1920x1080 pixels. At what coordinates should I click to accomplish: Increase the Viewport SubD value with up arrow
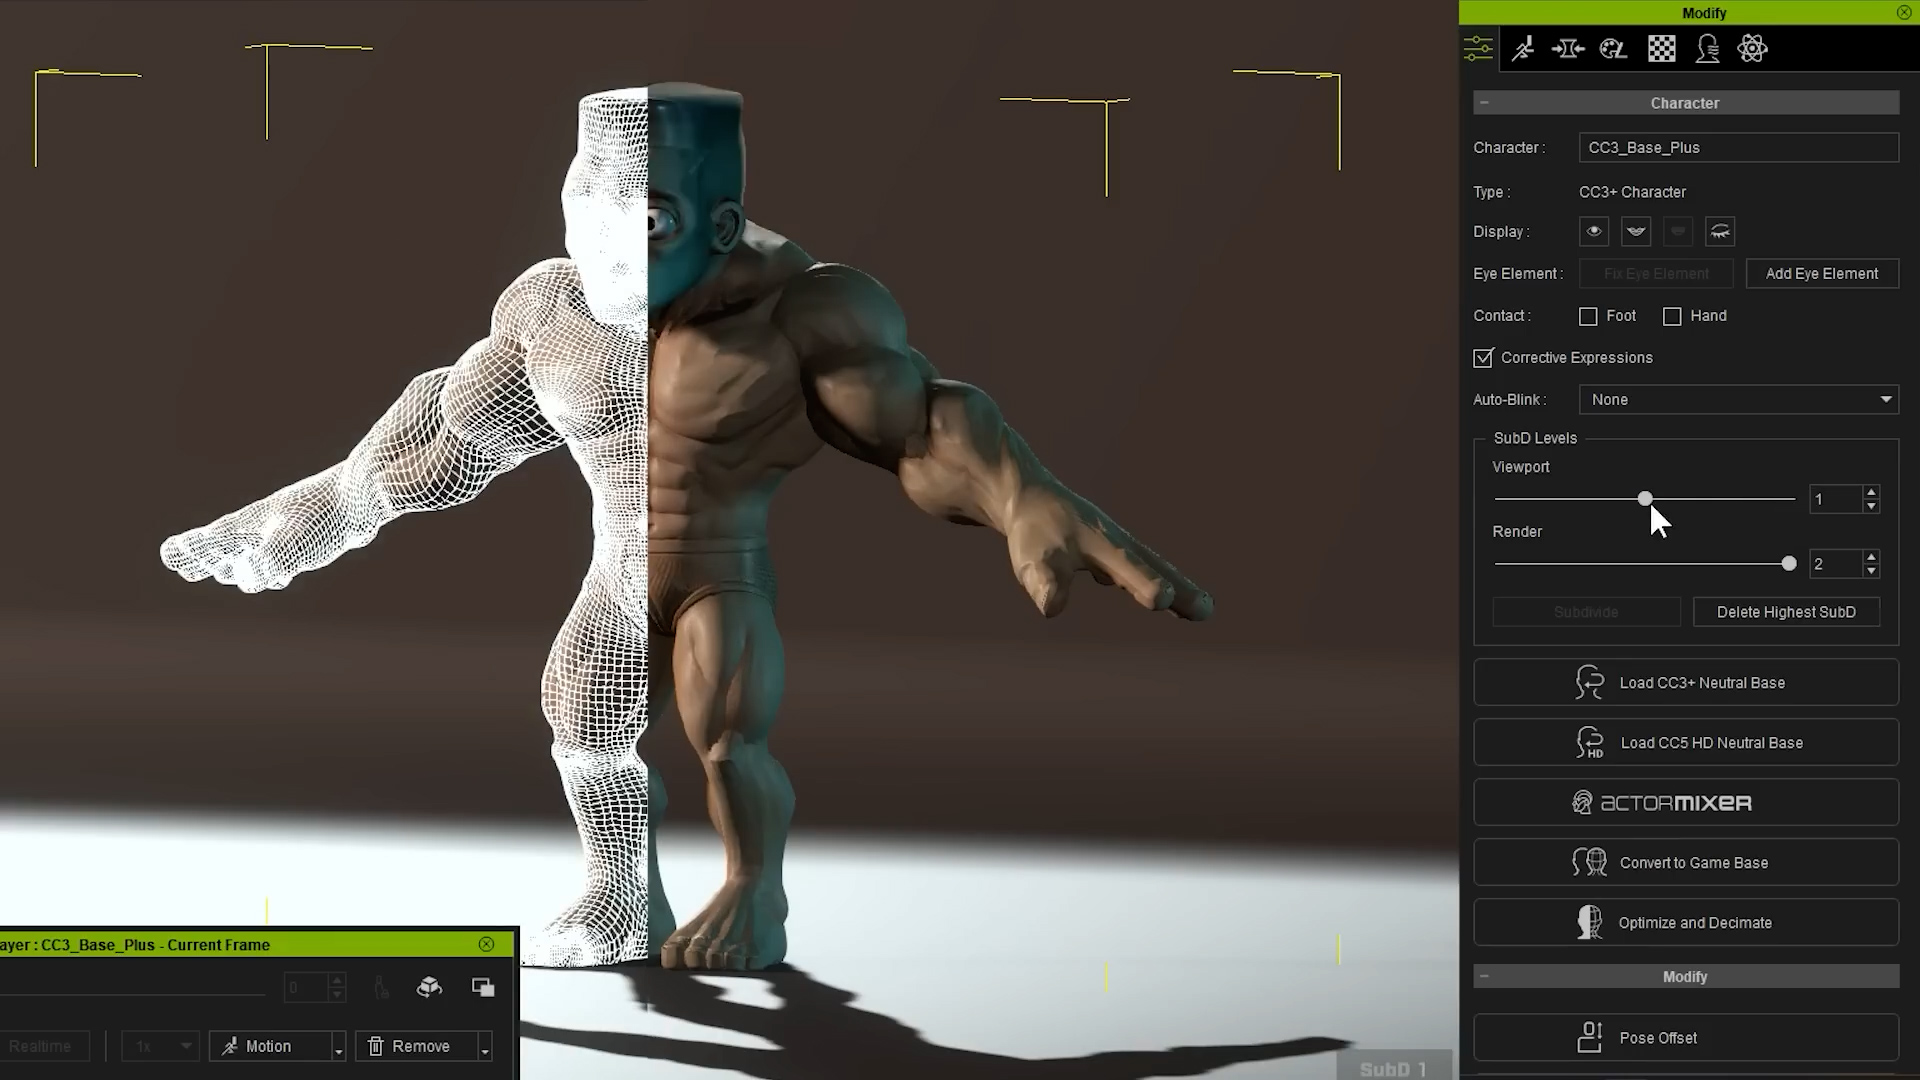1871,492
